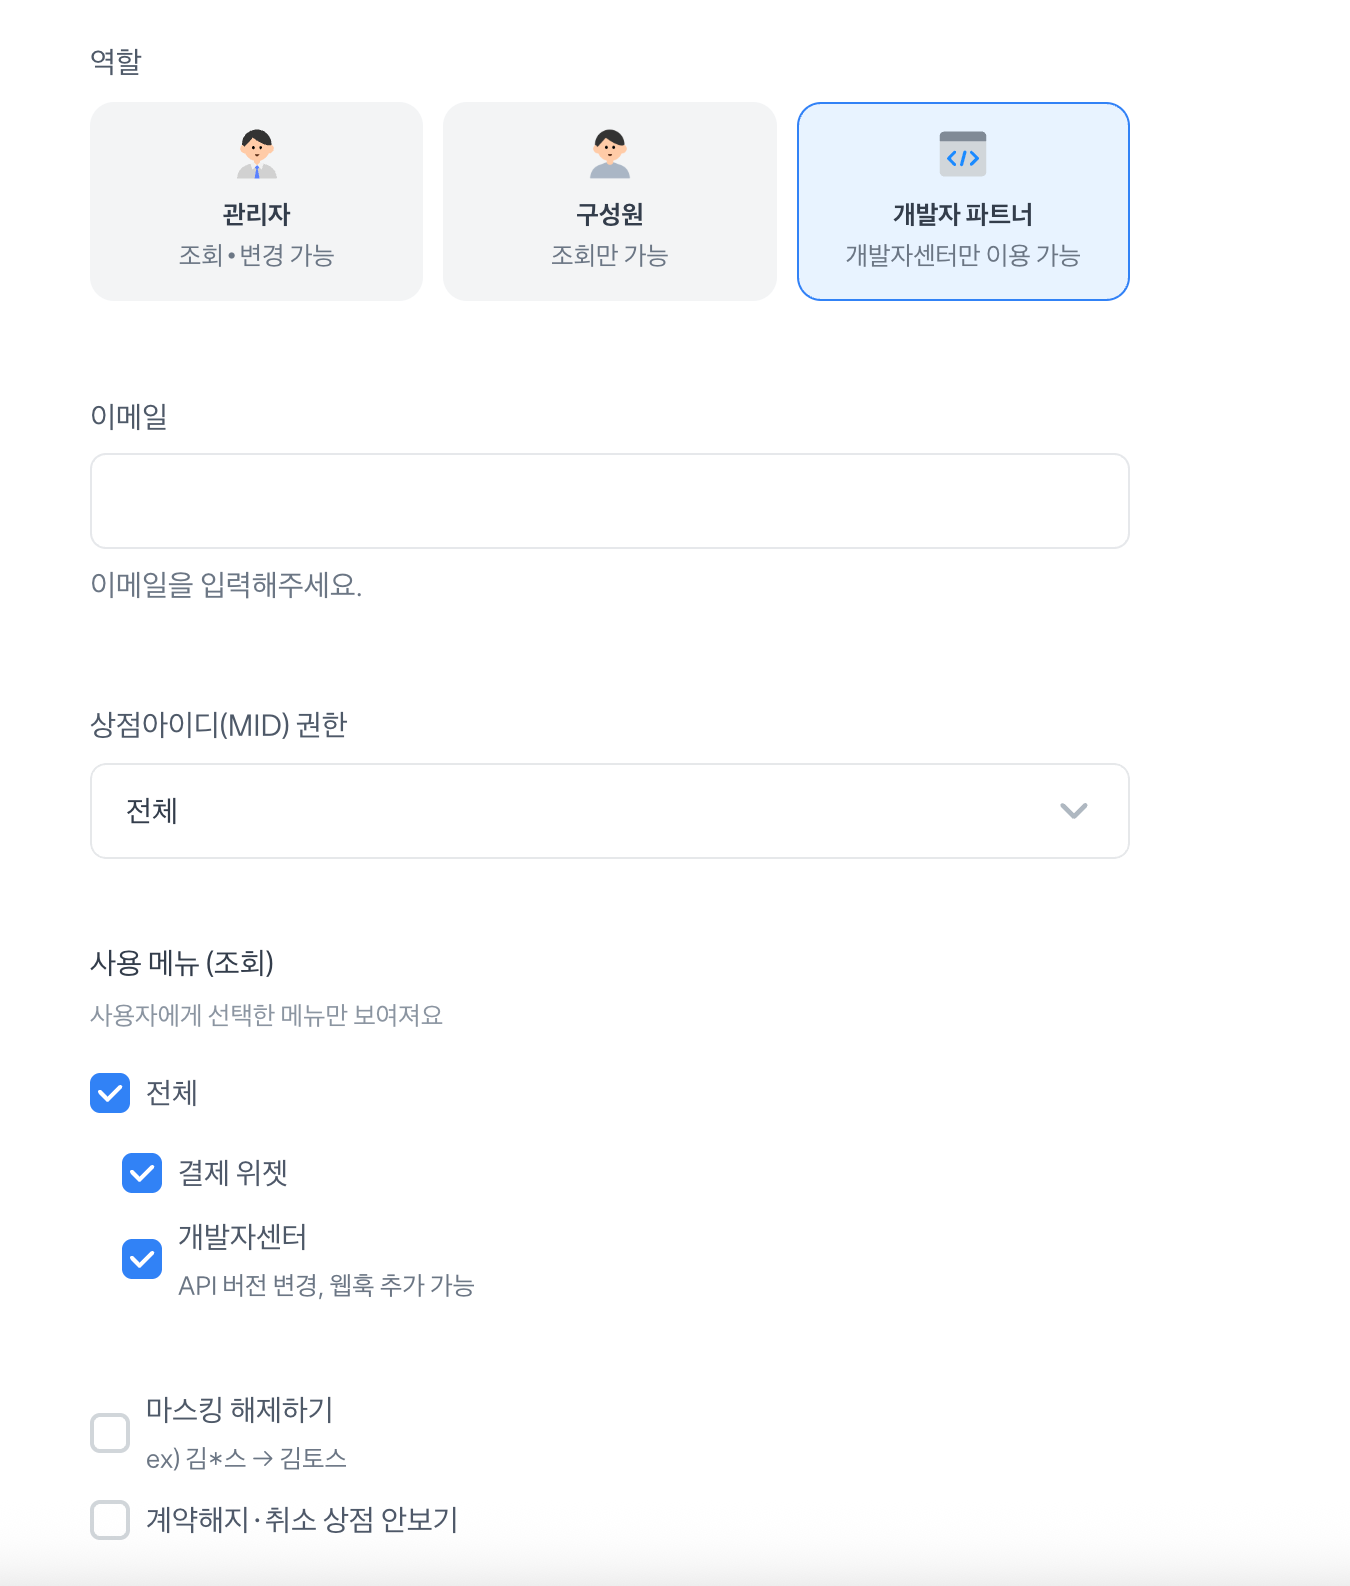Uncheck the 전체 menu checkbox

(110, 1093)
